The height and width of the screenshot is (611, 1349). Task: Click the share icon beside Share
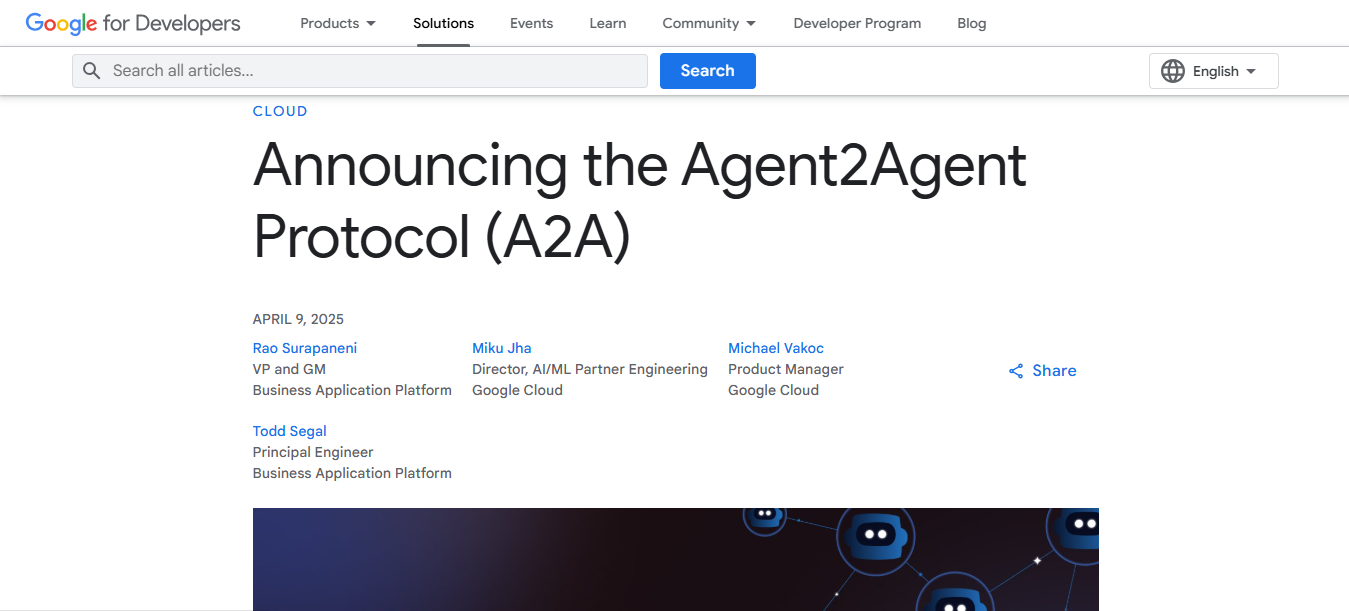(1016, 371)
